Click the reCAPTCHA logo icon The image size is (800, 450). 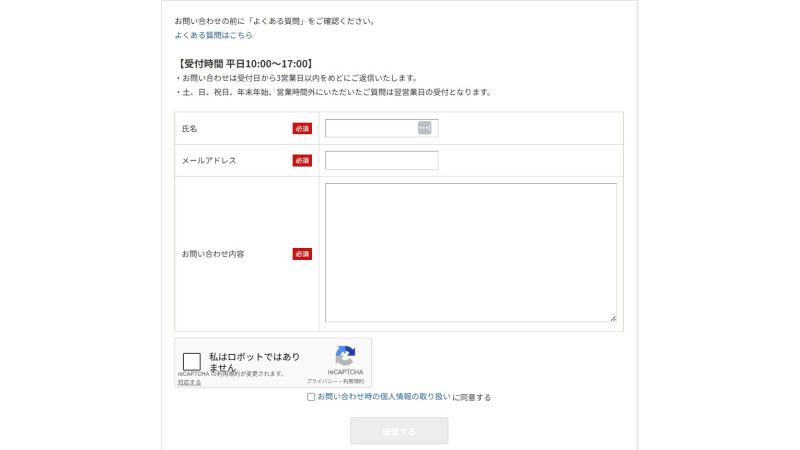345,356
